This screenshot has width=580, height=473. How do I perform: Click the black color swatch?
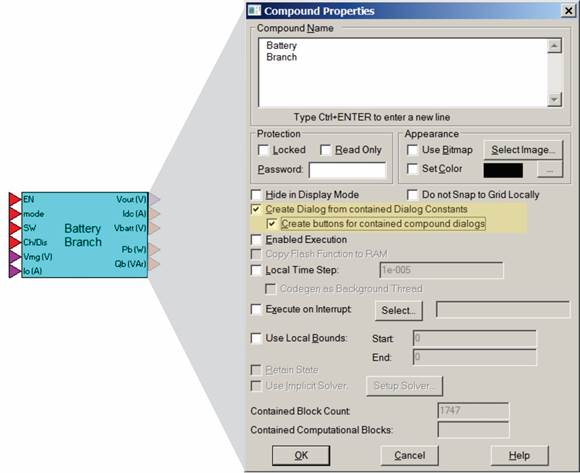point(503,170)
